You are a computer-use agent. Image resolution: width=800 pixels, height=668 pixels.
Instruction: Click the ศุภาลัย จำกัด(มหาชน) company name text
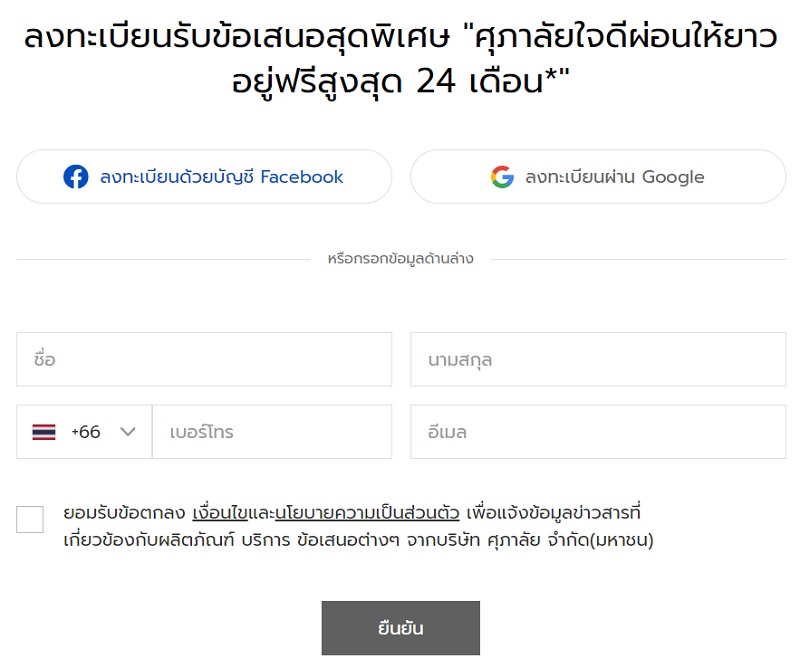570,540
